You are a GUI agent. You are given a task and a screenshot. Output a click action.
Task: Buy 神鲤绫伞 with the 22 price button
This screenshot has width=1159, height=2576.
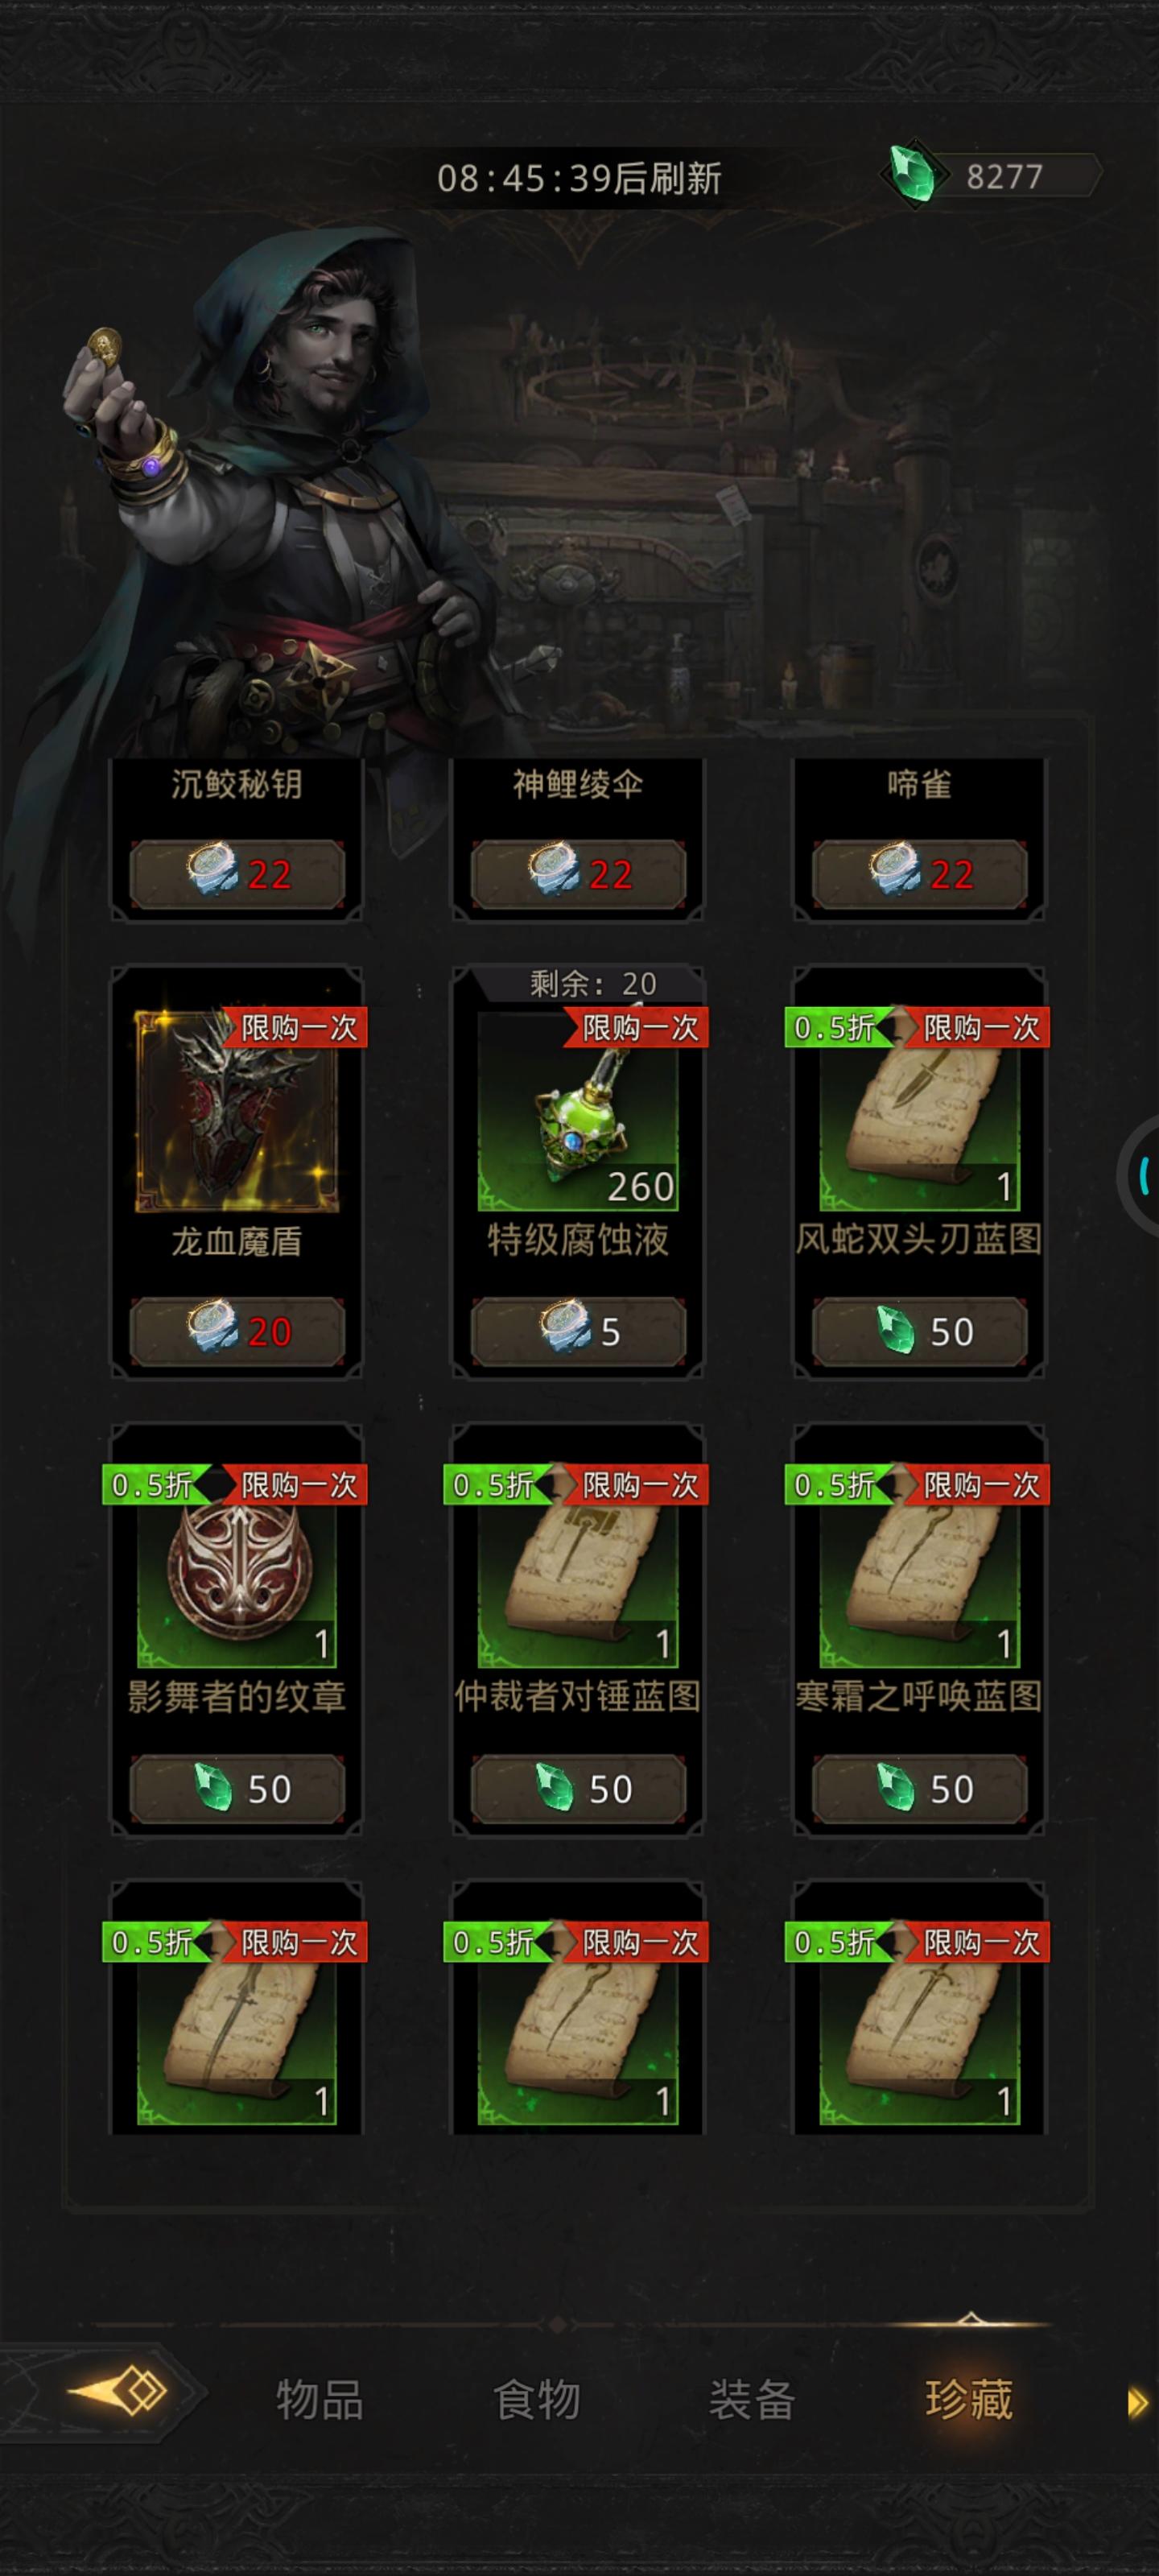578,875
